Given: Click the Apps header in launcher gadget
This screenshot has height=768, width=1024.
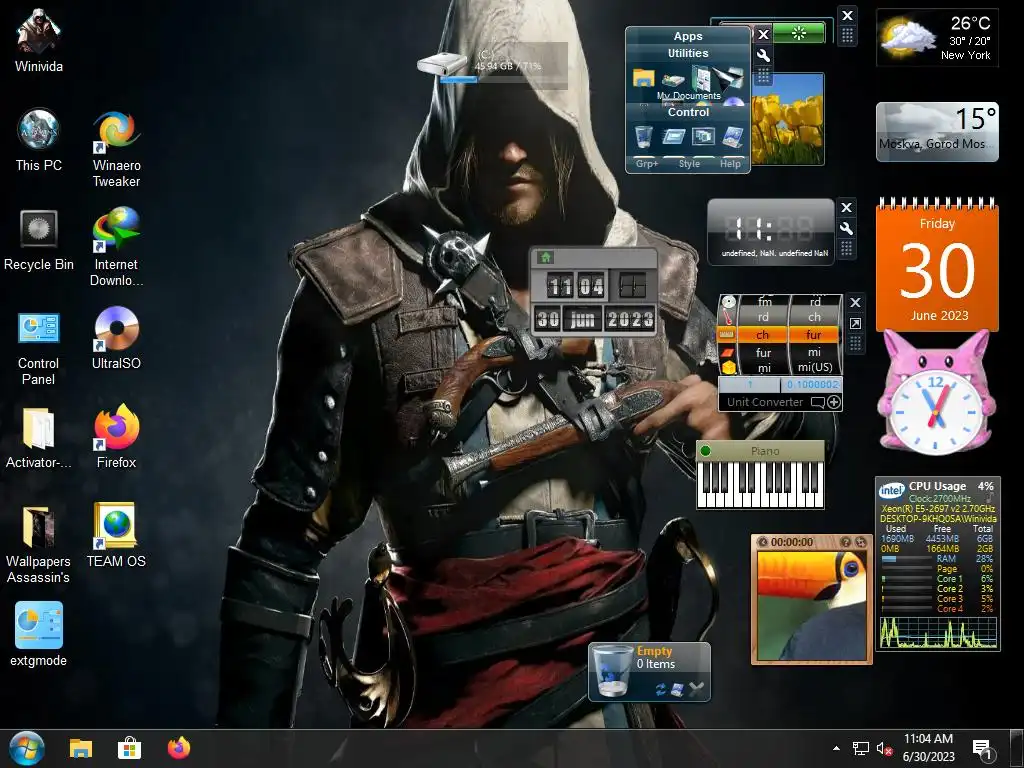Looking at the screenshot, I should [688, 37].
